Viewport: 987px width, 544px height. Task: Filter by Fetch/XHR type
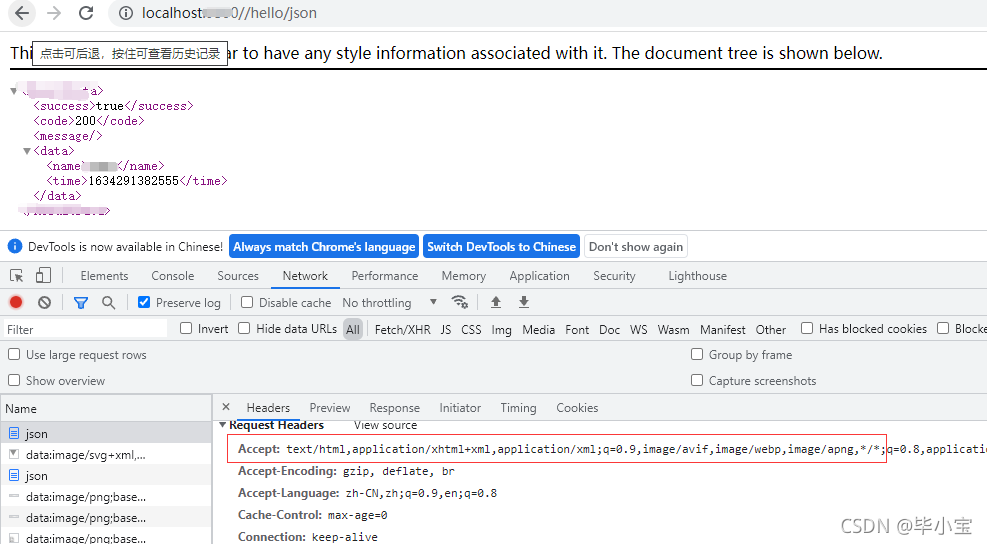pos(403,329)
